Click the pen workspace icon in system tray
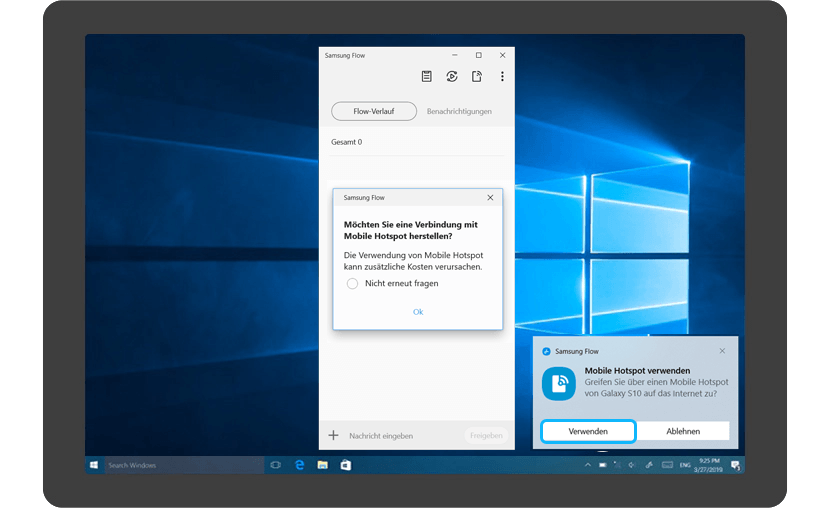 pyautogui.click(x=649, y=465)
